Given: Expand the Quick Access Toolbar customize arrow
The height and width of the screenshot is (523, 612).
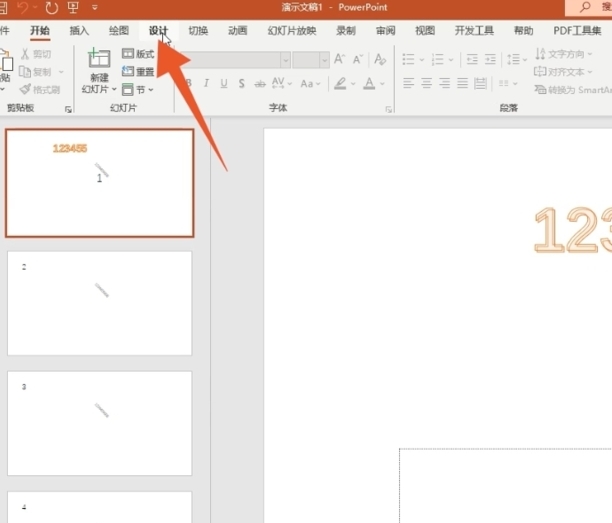Looking at the screenshot, I should (94, 7).
